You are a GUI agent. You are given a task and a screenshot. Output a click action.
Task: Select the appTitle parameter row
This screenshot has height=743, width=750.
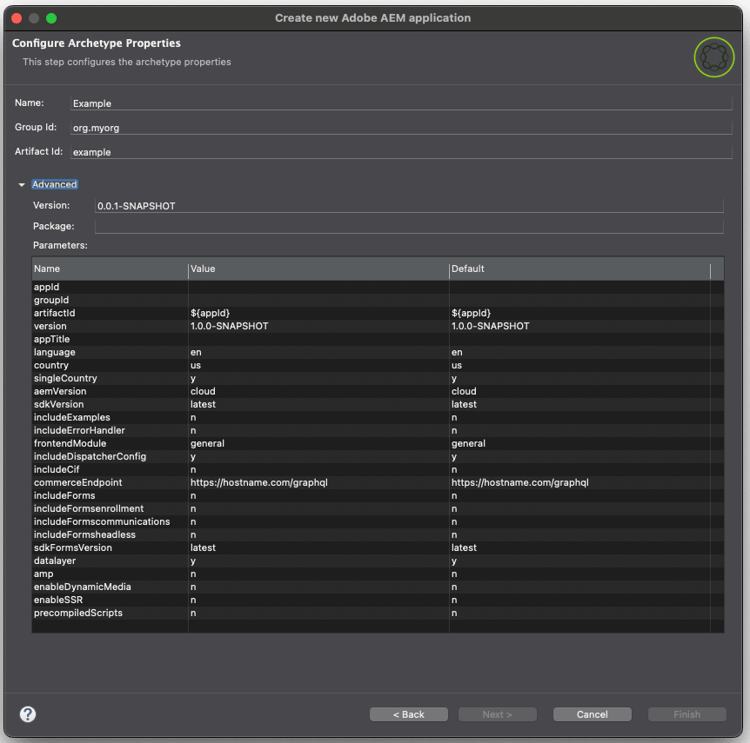point(378,339)
